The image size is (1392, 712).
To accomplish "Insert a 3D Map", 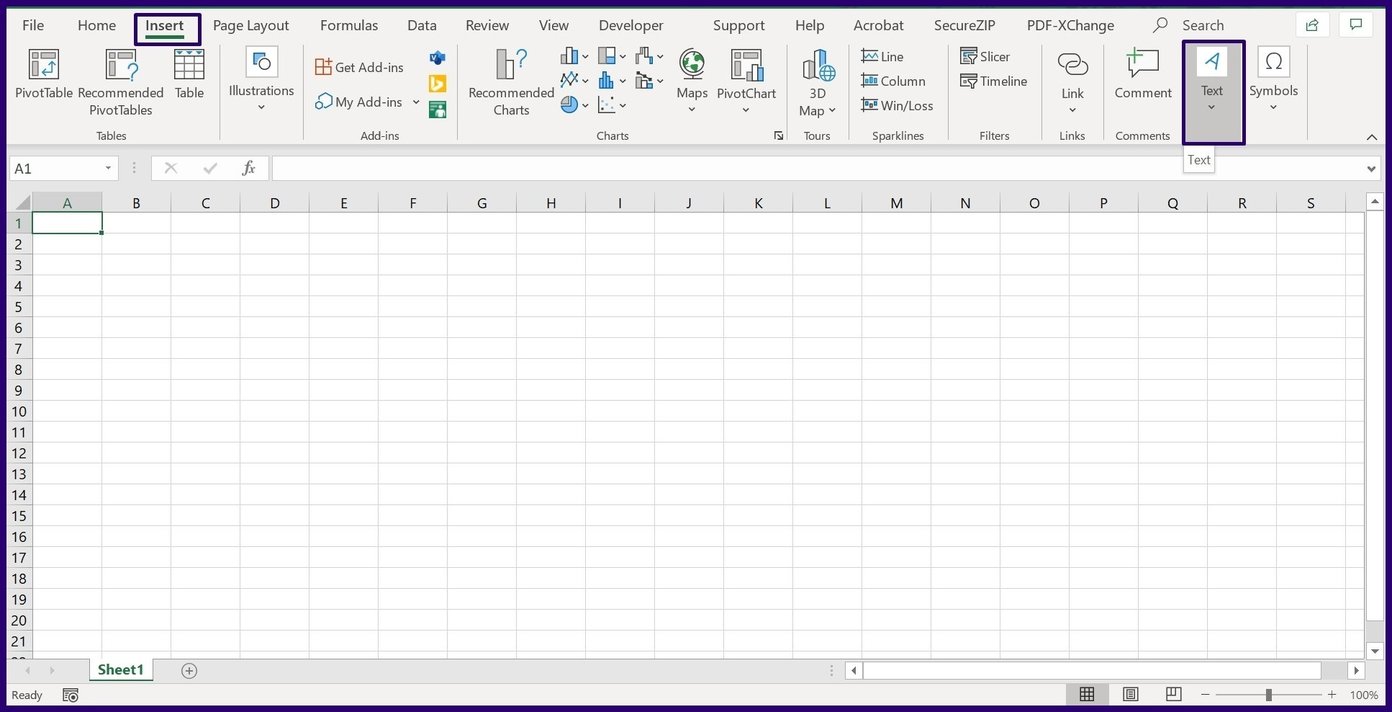I will (x=816, y=80).
